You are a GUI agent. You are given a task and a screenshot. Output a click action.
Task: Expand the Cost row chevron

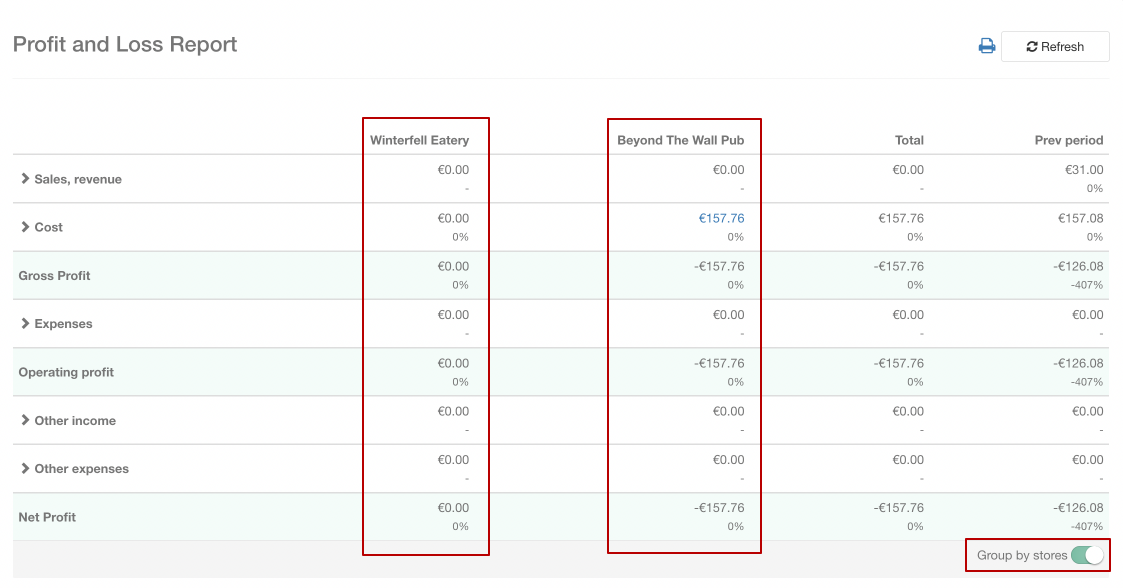(26, 227)
